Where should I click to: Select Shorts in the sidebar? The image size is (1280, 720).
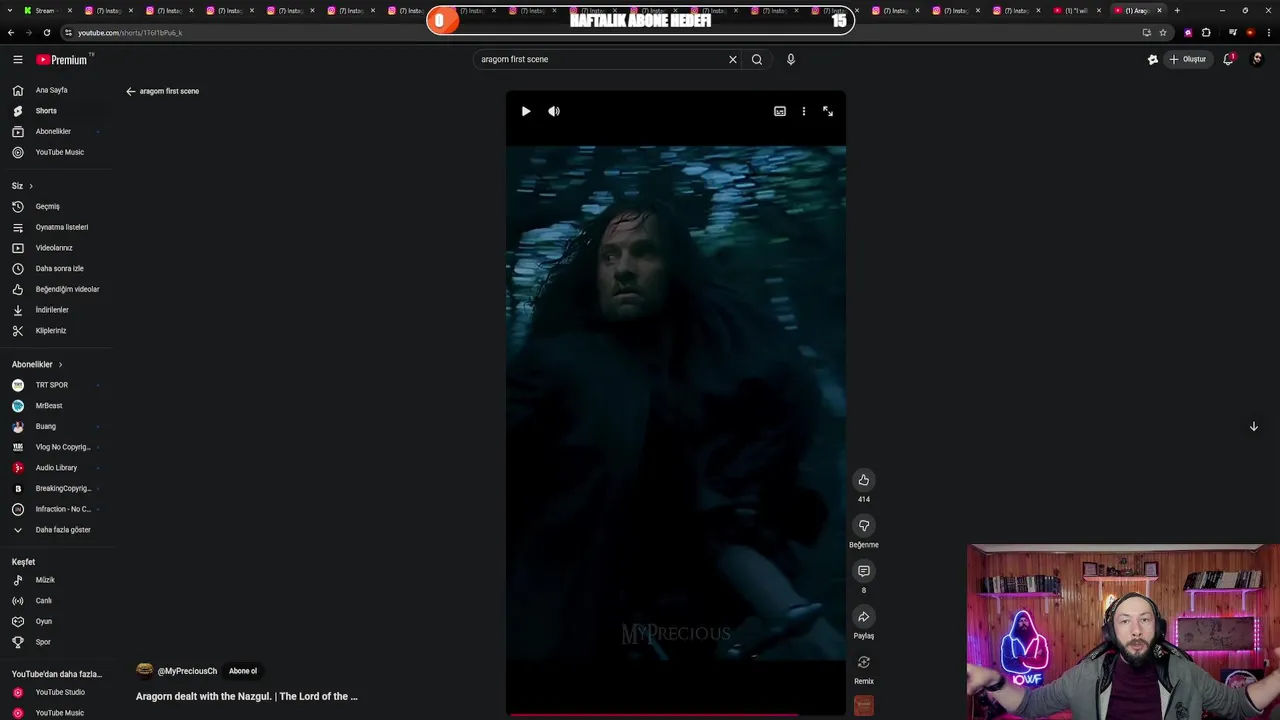[55, 111]
